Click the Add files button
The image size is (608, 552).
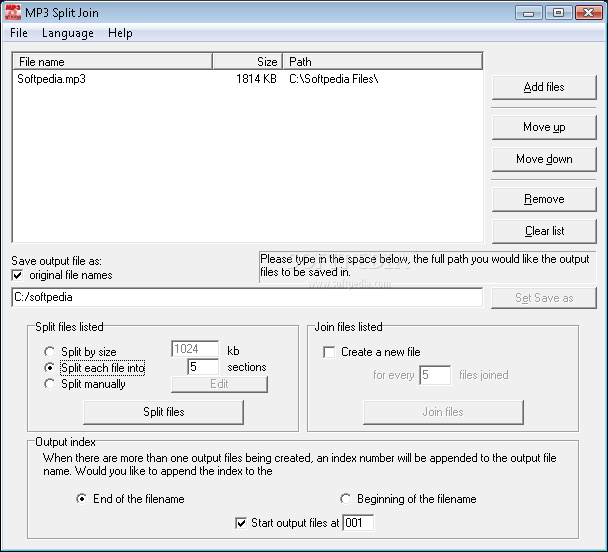tap(544, 87)
